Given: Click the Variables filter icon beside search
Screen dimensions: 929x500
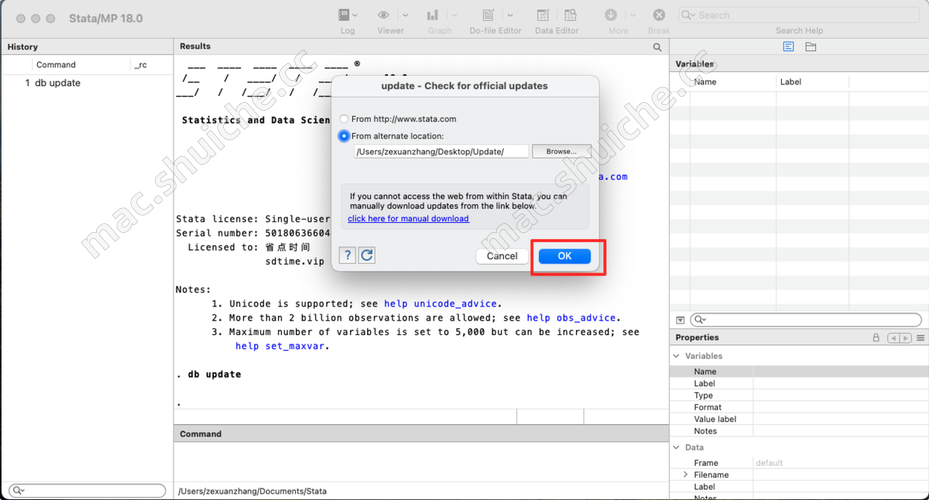Looking at the screenshot, I should click(x=681, y=320).
